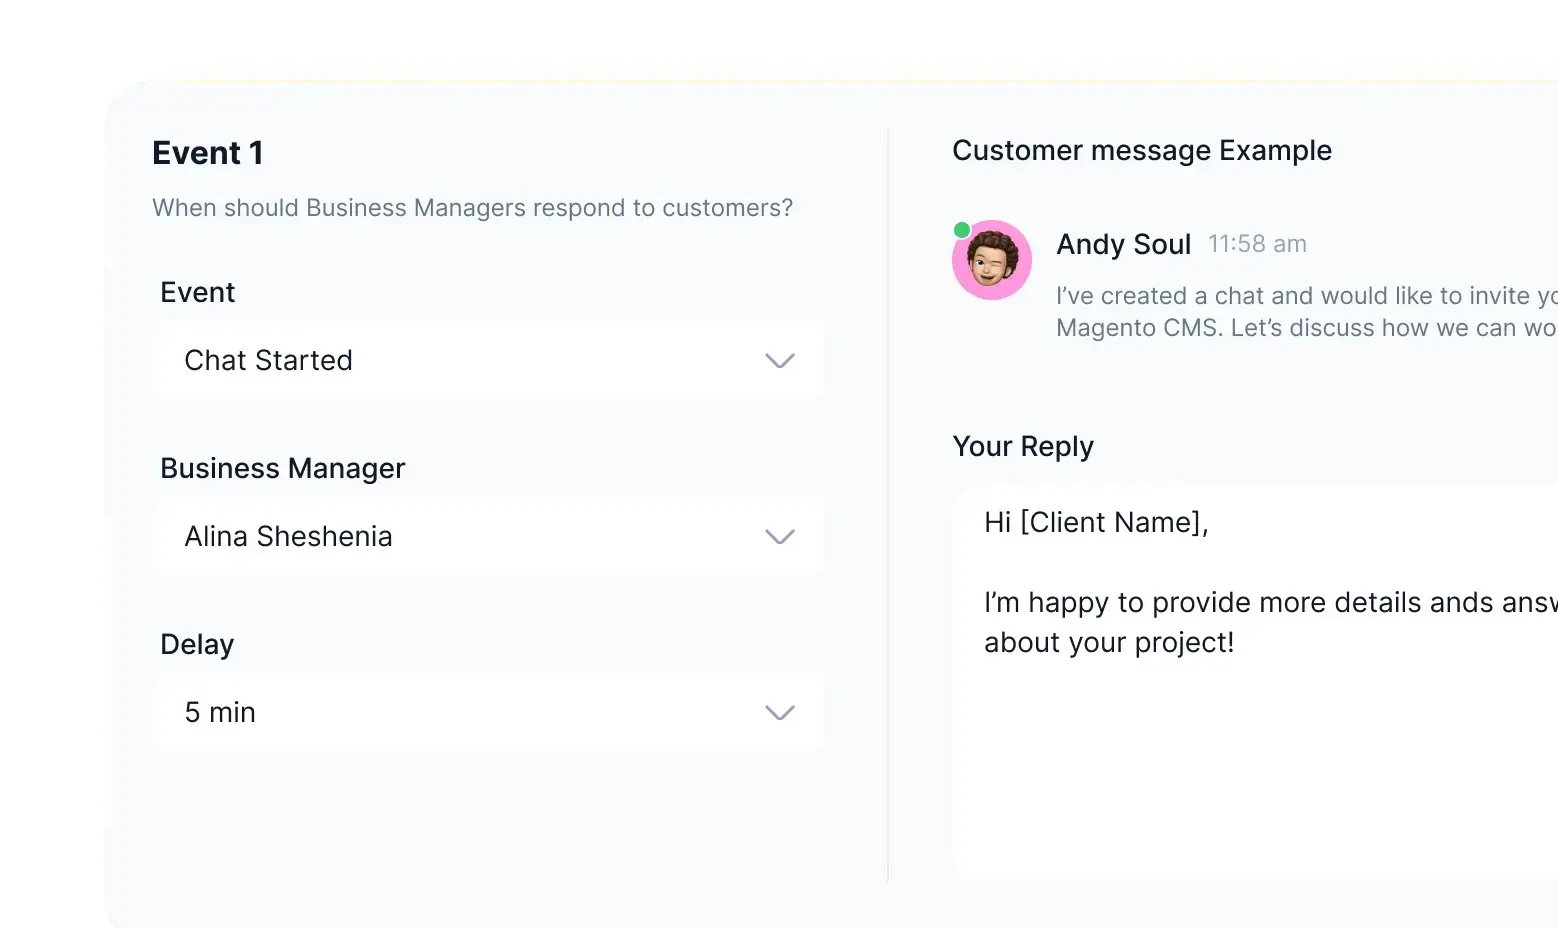Click the 11:58 am timestamp

[1257, 243]
